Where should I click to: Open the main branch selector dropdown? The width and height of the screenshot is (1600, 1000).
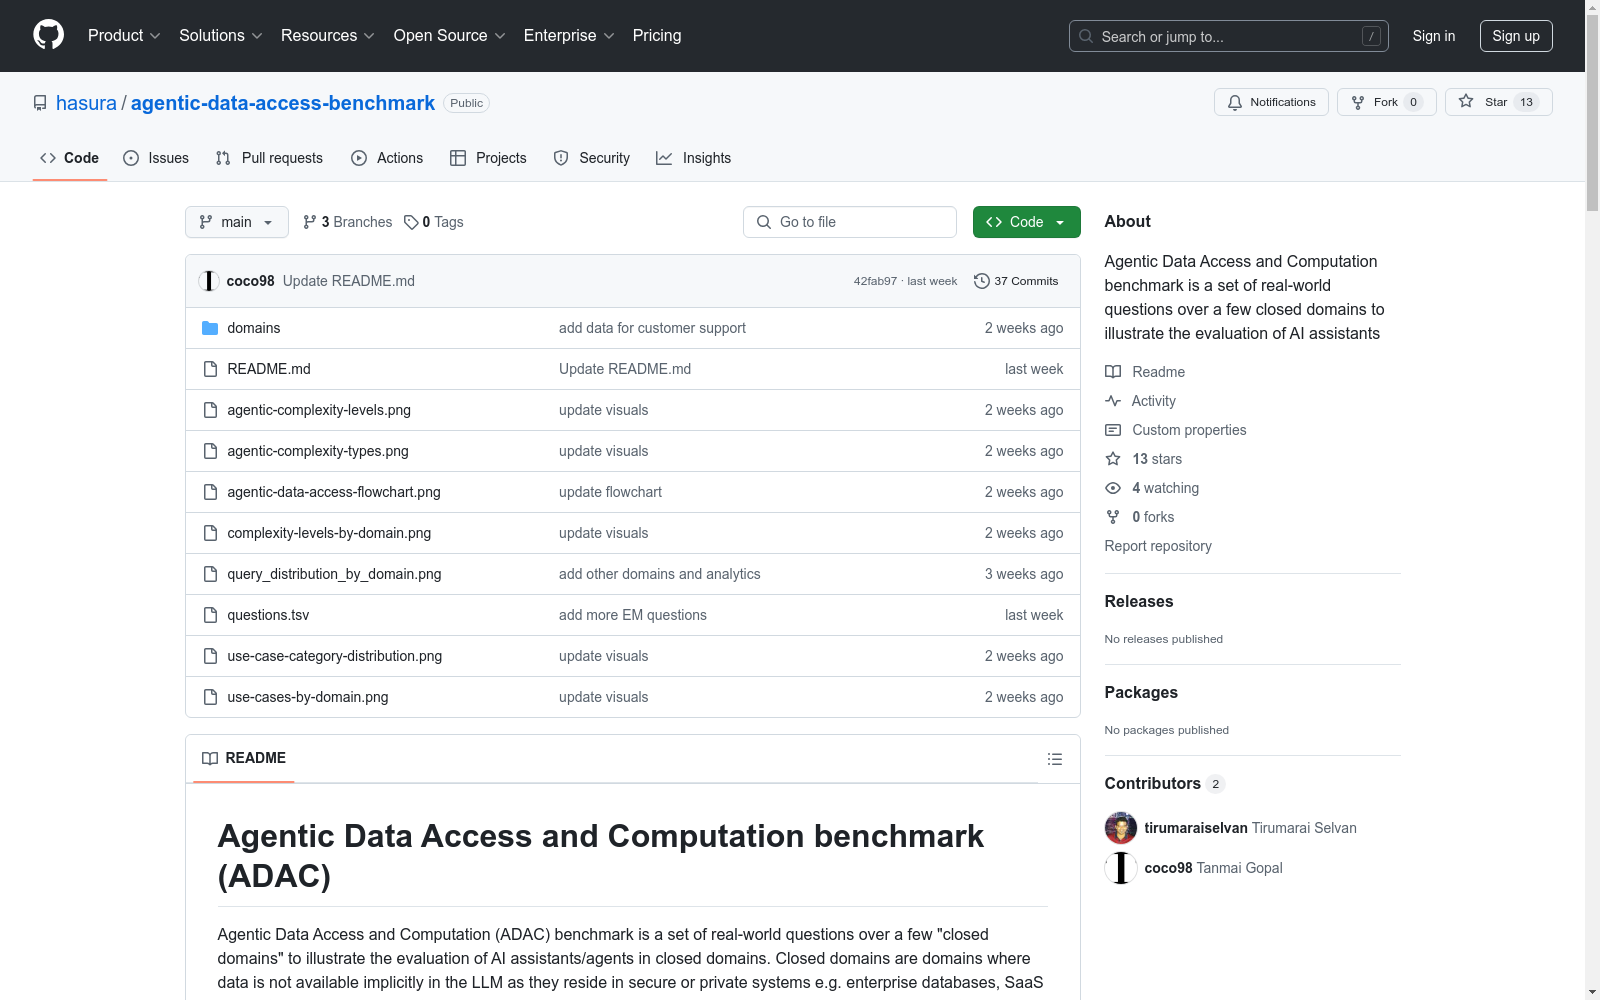tap(237, 222)
